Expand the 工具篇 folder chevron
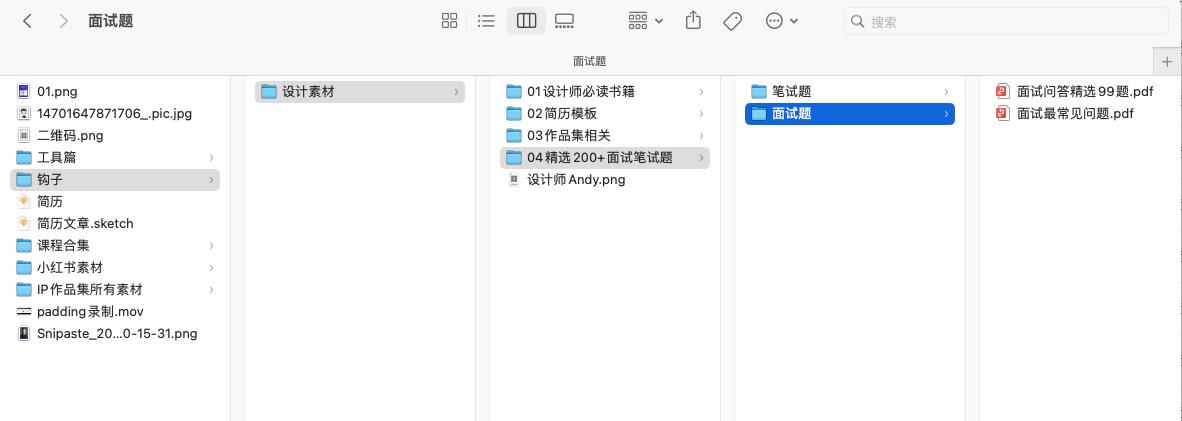 tap(212, 158)
